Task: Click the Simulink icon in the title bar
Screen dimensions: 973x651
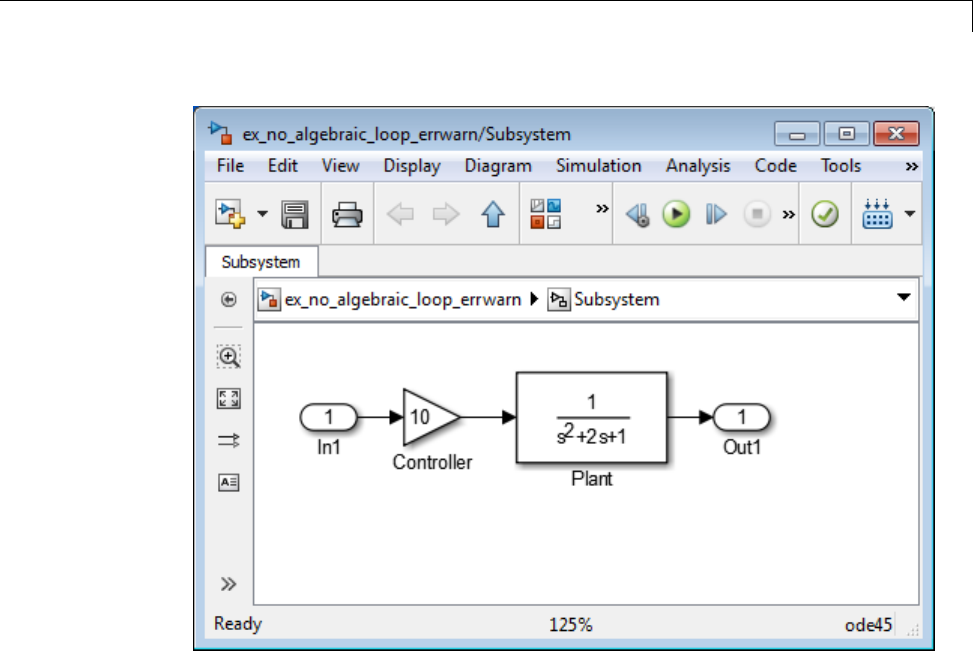Action: click(221, 133)
